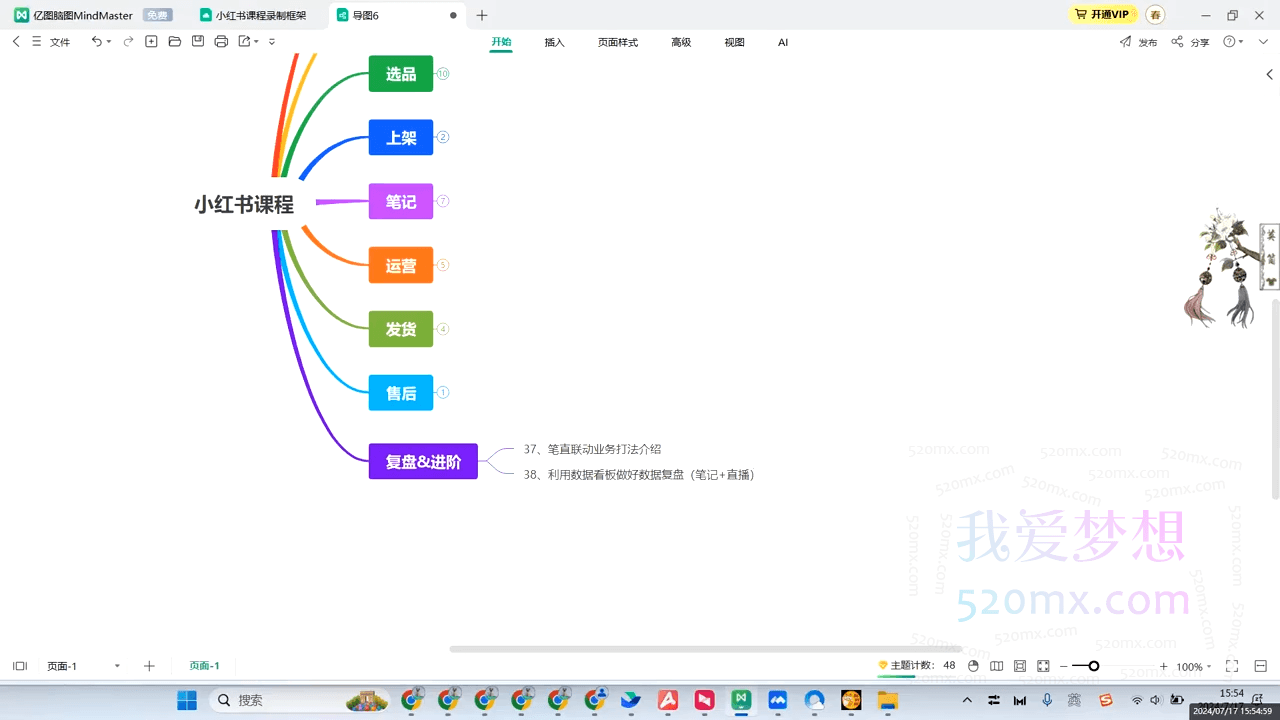Adjust the zoom slider in the status bar

tap(1094, 665)
